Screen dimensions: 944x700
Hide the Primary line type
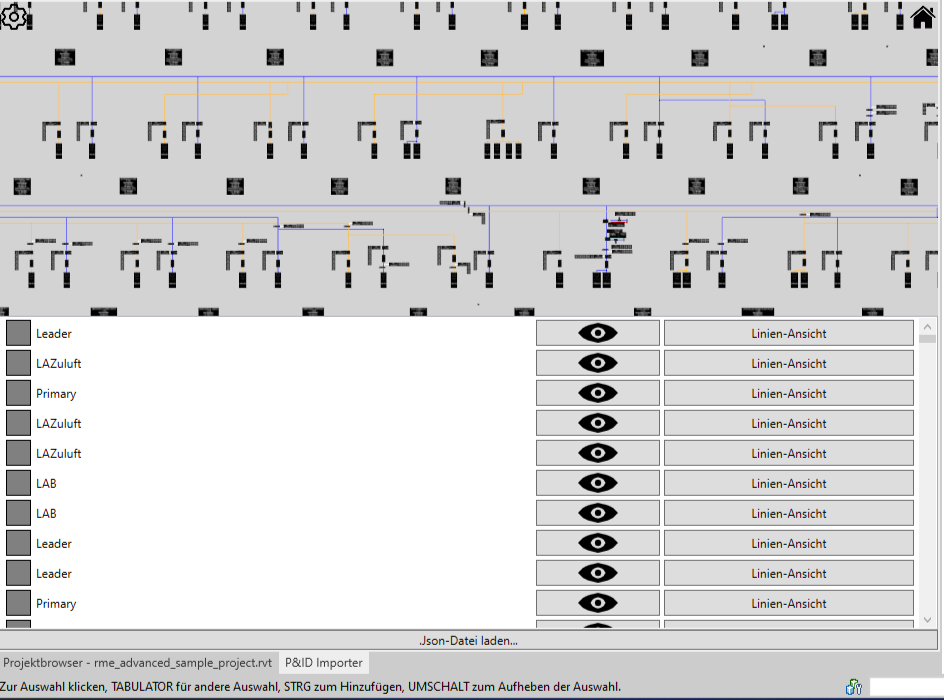pyautogui.click(x=597, y=392)
